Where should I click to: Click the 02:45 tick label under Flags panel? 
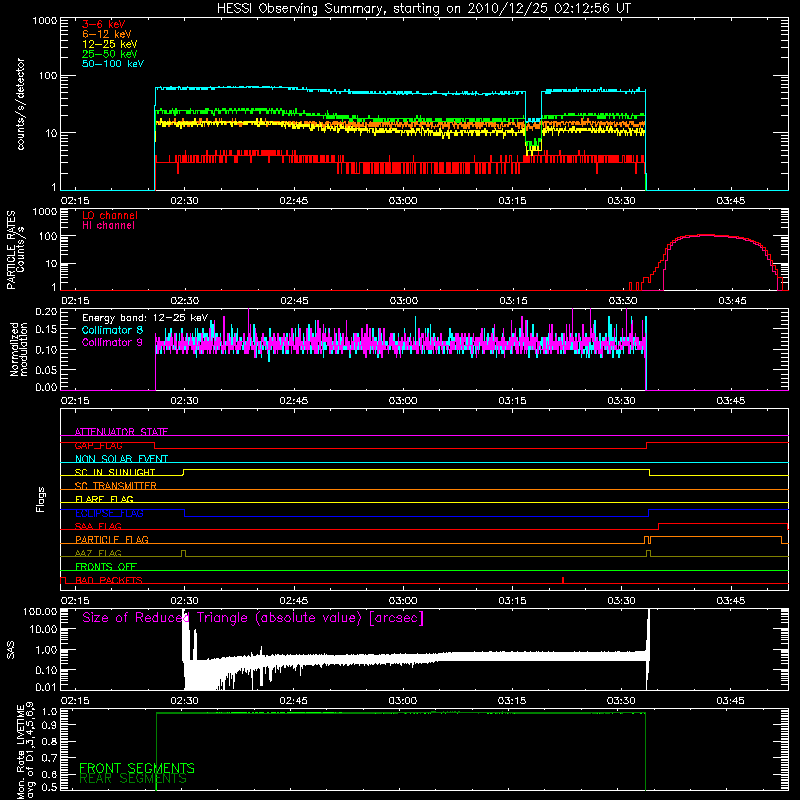pos(294,601)
